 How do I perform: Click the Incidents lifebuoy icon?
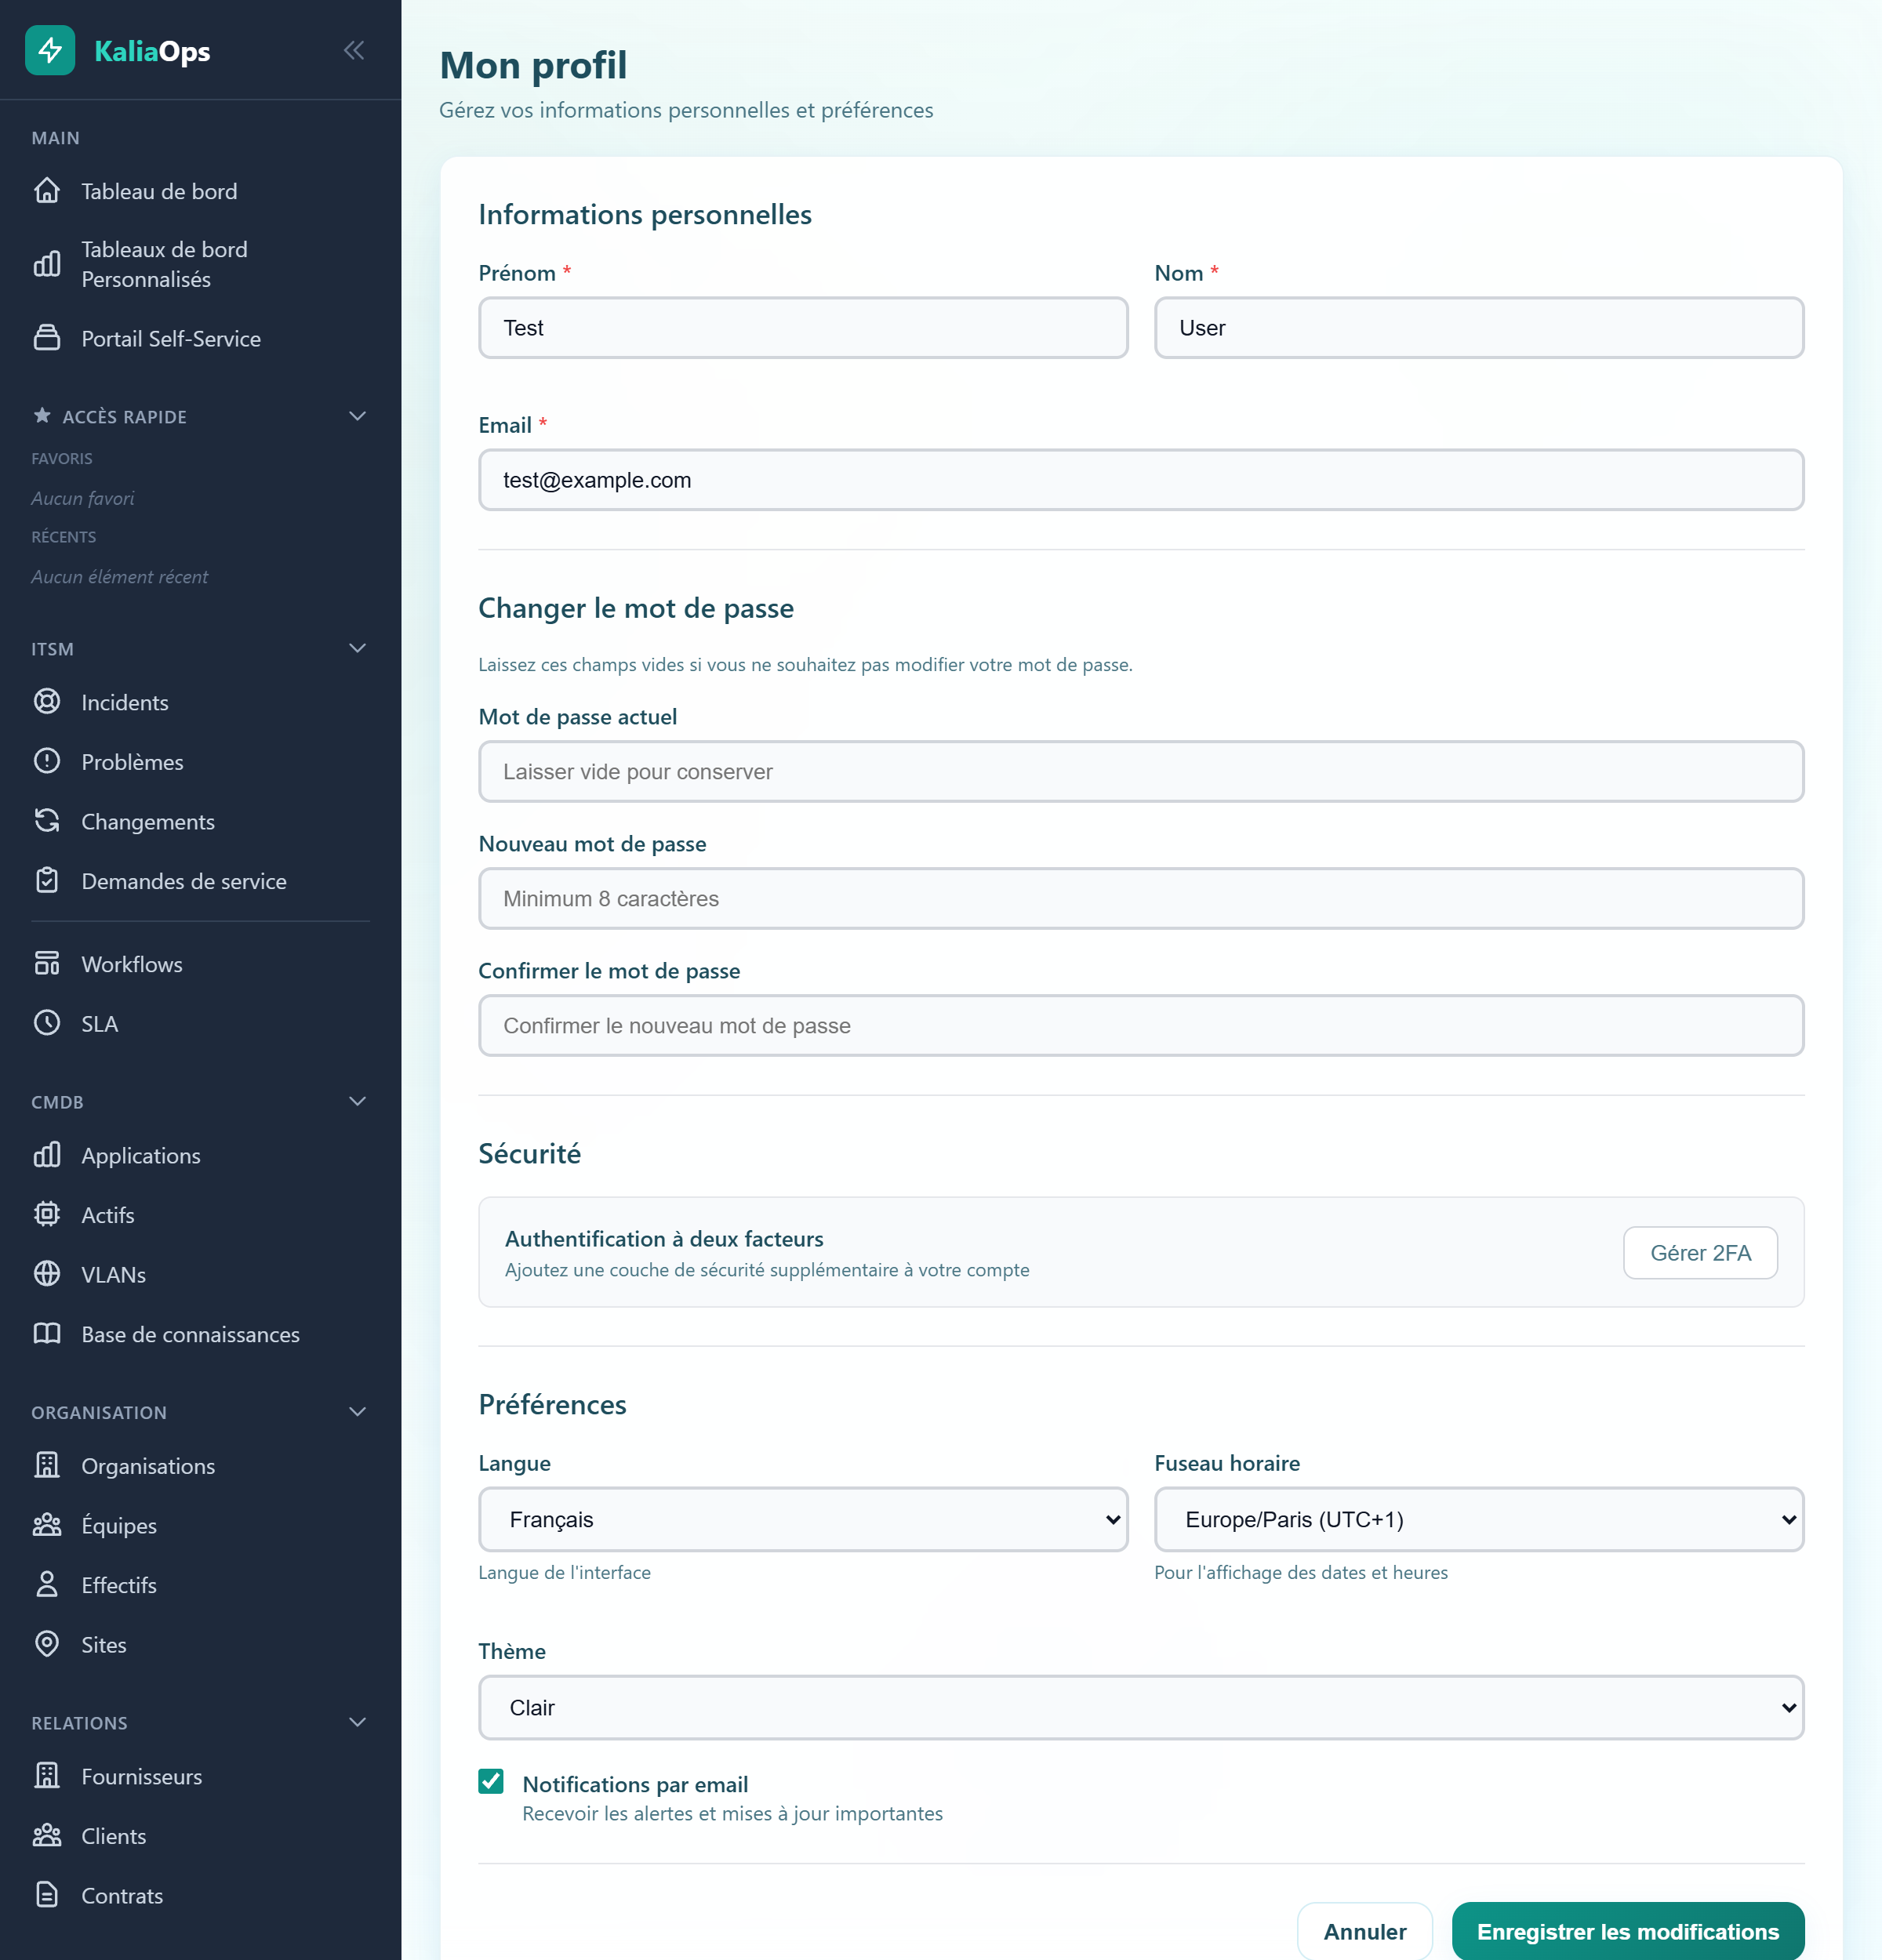click(x=47, y=702)
